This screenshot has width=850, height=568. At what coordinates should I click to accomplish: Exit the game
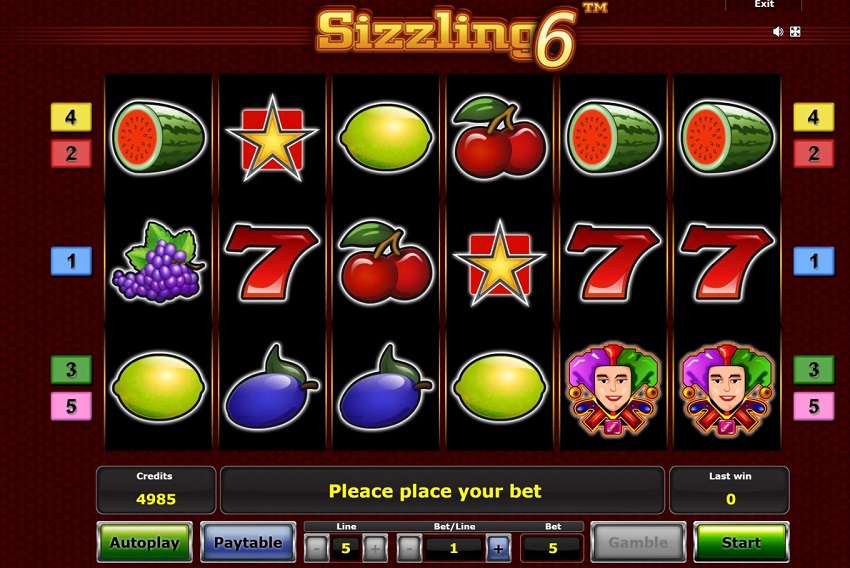click(764, 4)
